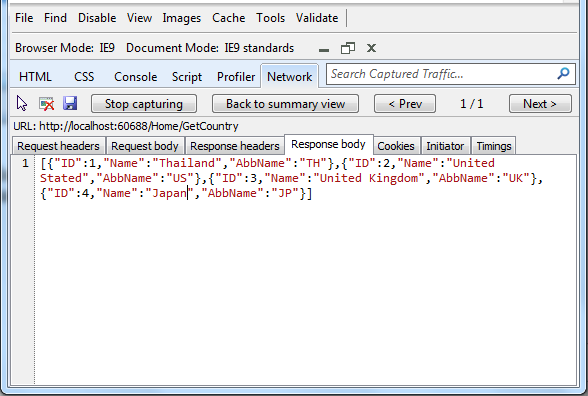Open the Validate menu
Viewport: 588px width, 396px height.
point(317,18)
